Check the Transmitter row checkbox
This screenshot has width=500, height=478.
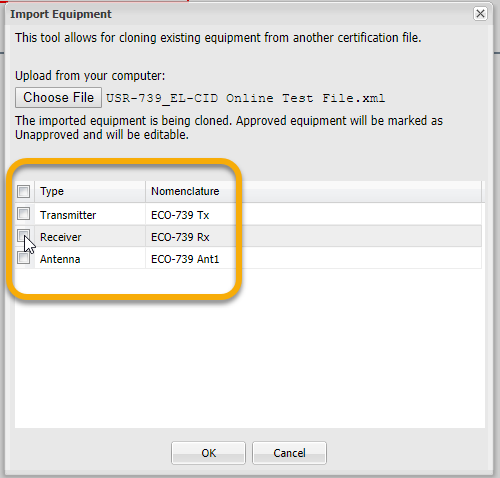pyautogui.click(x=23, y=214)
